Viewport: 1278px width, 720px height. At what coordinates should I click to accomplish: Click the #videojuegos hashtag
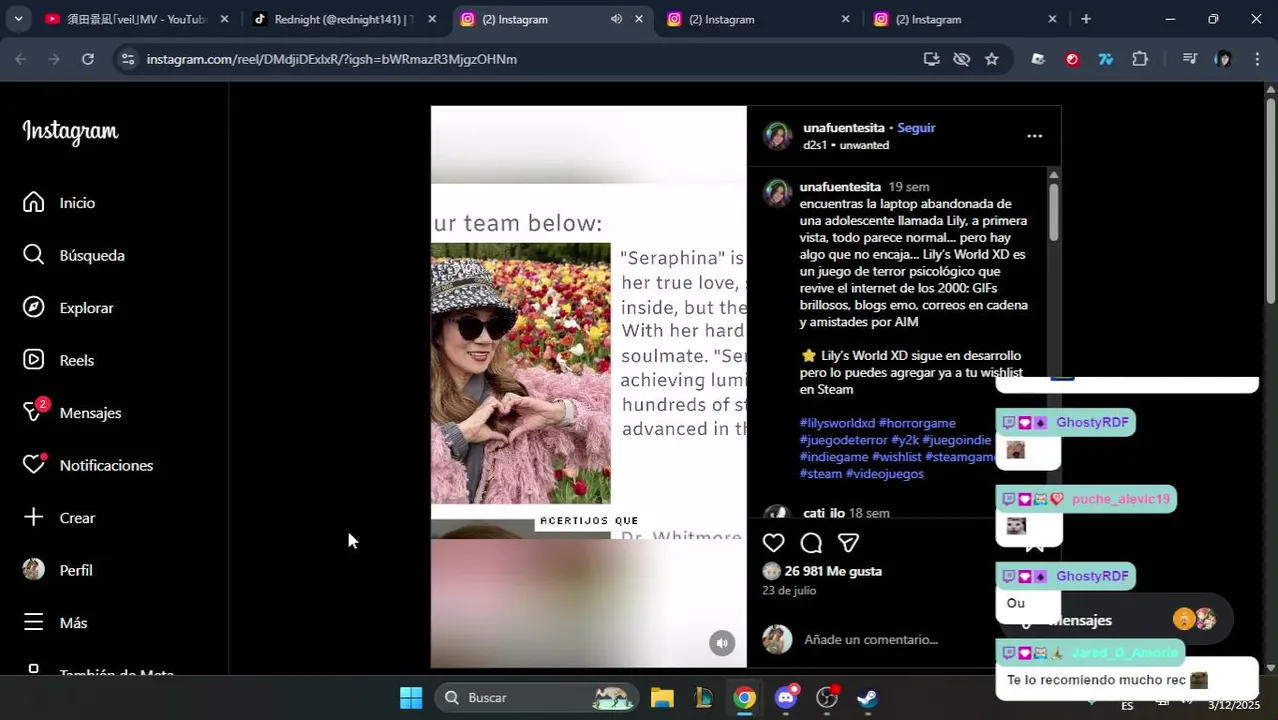click(x=885, y=474)
